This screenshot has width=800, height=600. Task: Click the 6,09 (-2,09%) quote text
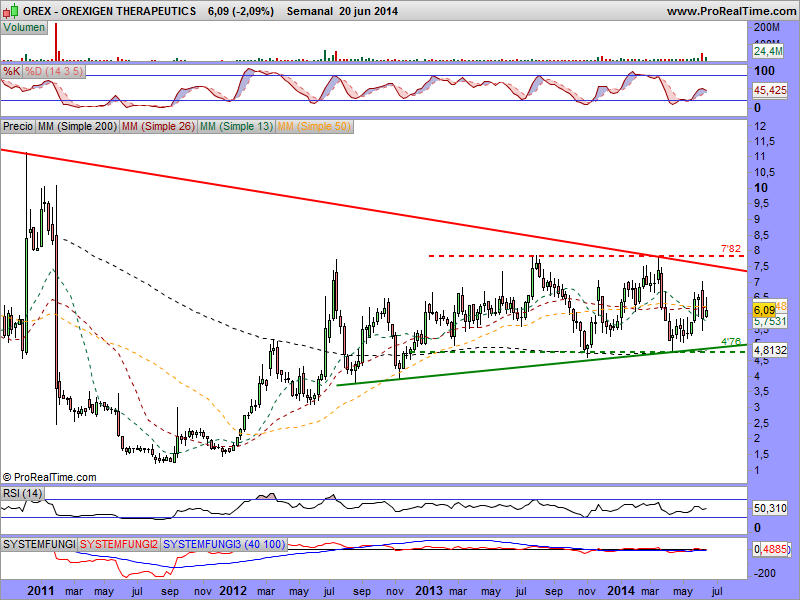pos(241,11)
